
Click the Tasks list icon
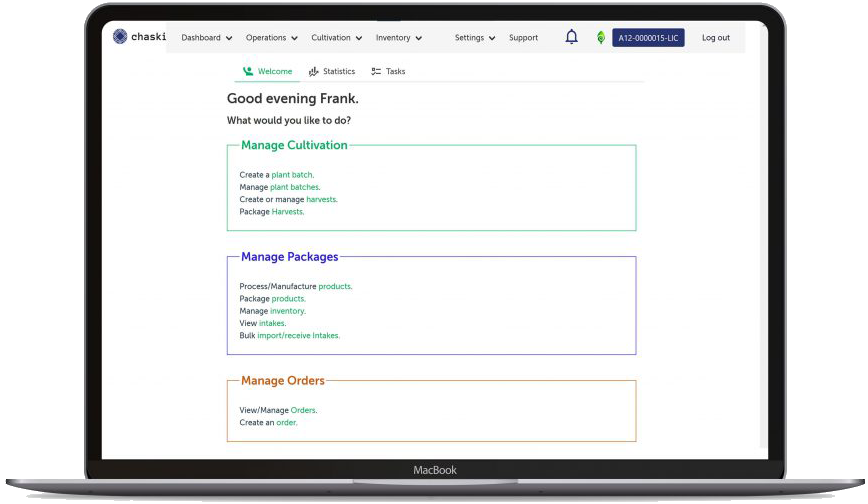[376, 72]
